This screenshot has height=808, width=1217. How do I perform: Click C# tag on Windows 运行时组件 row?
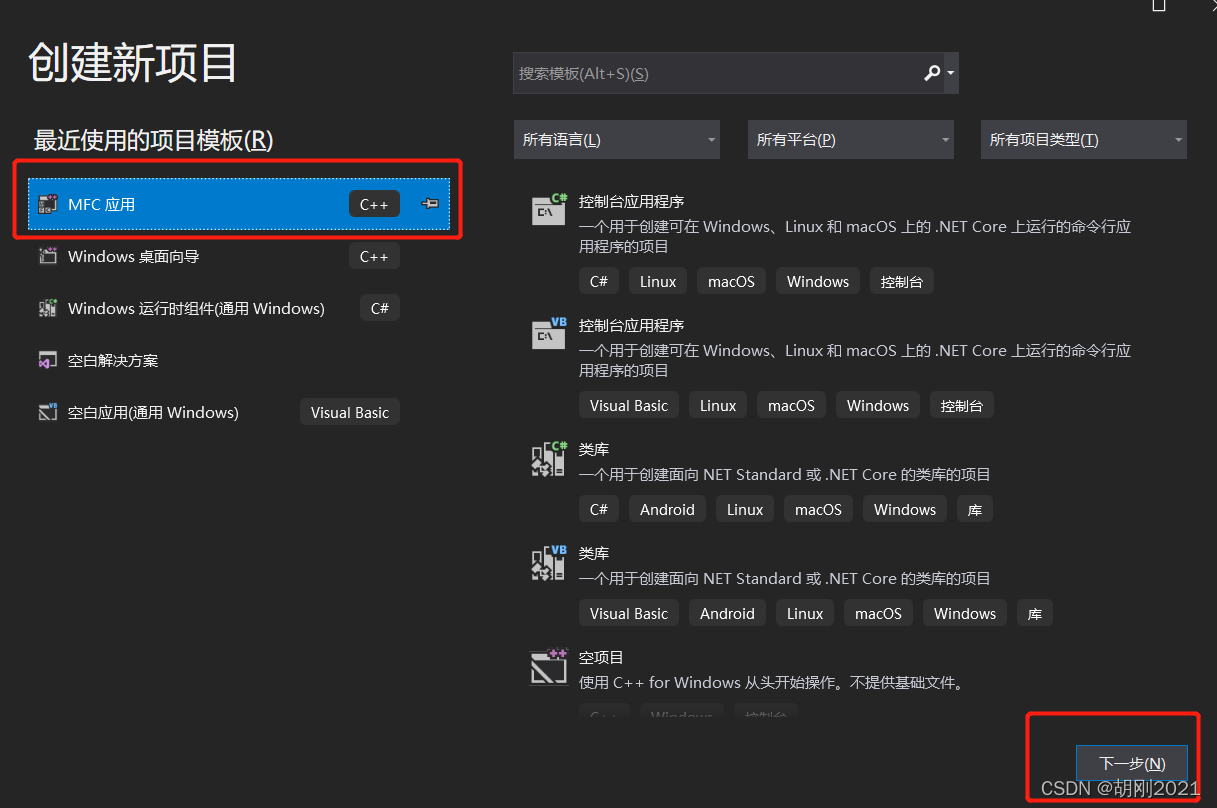click(x=380, y=308)
